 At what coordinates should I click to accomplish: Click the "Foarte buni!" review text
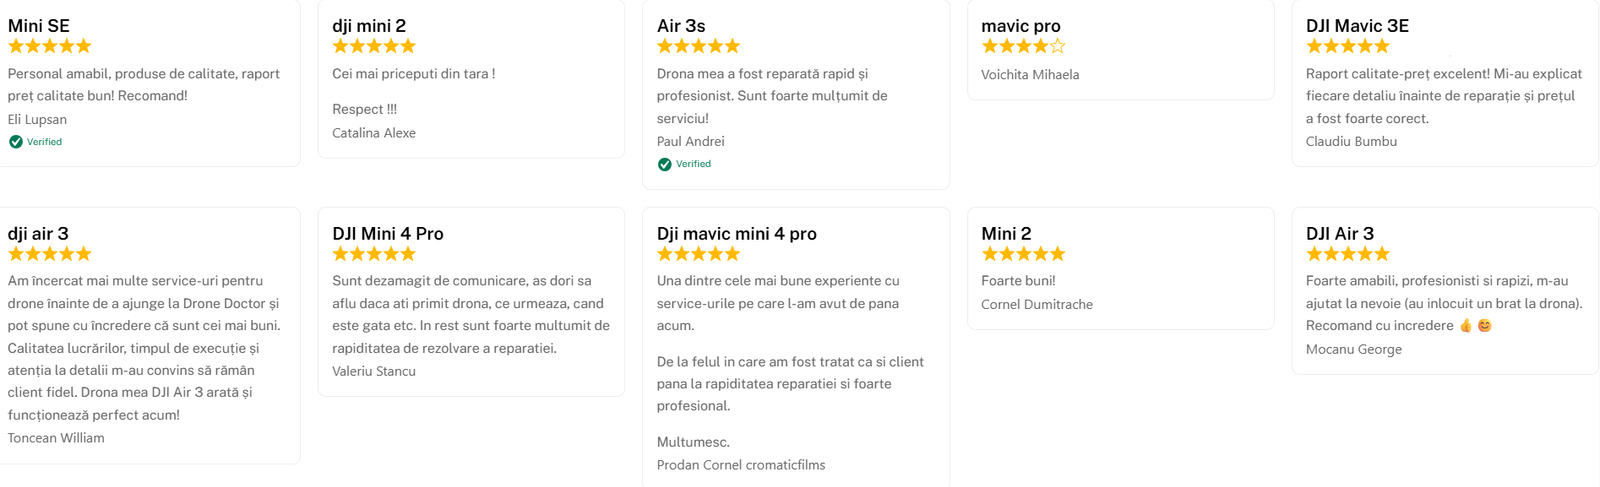1018,281
